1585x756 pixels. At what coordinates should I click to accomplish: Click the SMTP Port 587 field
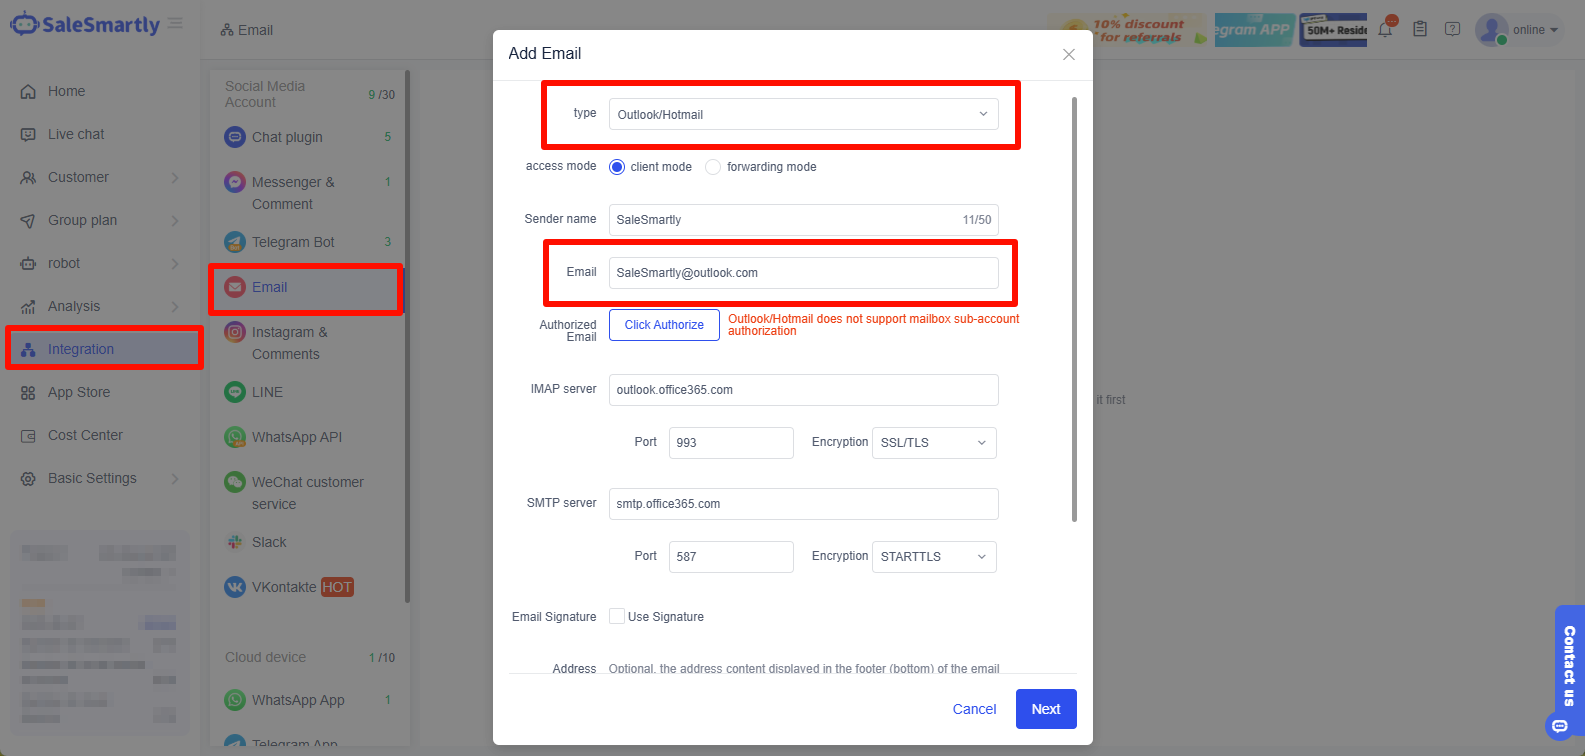[731, 556]
